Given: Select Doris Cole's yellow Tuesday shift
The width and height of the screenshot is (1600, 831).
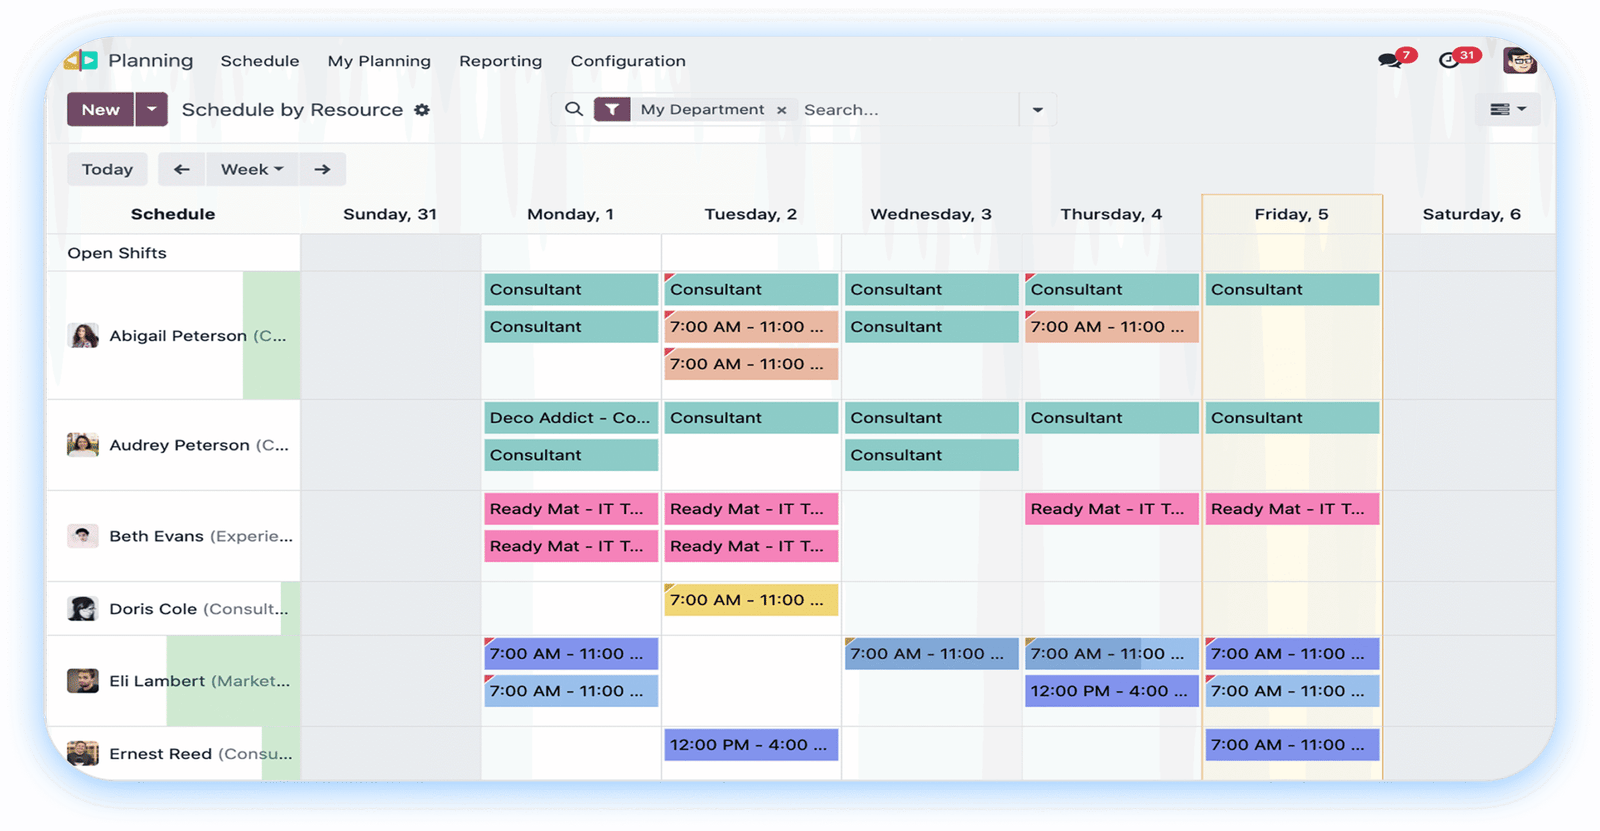Looking at the screenshot, I should (750, 600).
